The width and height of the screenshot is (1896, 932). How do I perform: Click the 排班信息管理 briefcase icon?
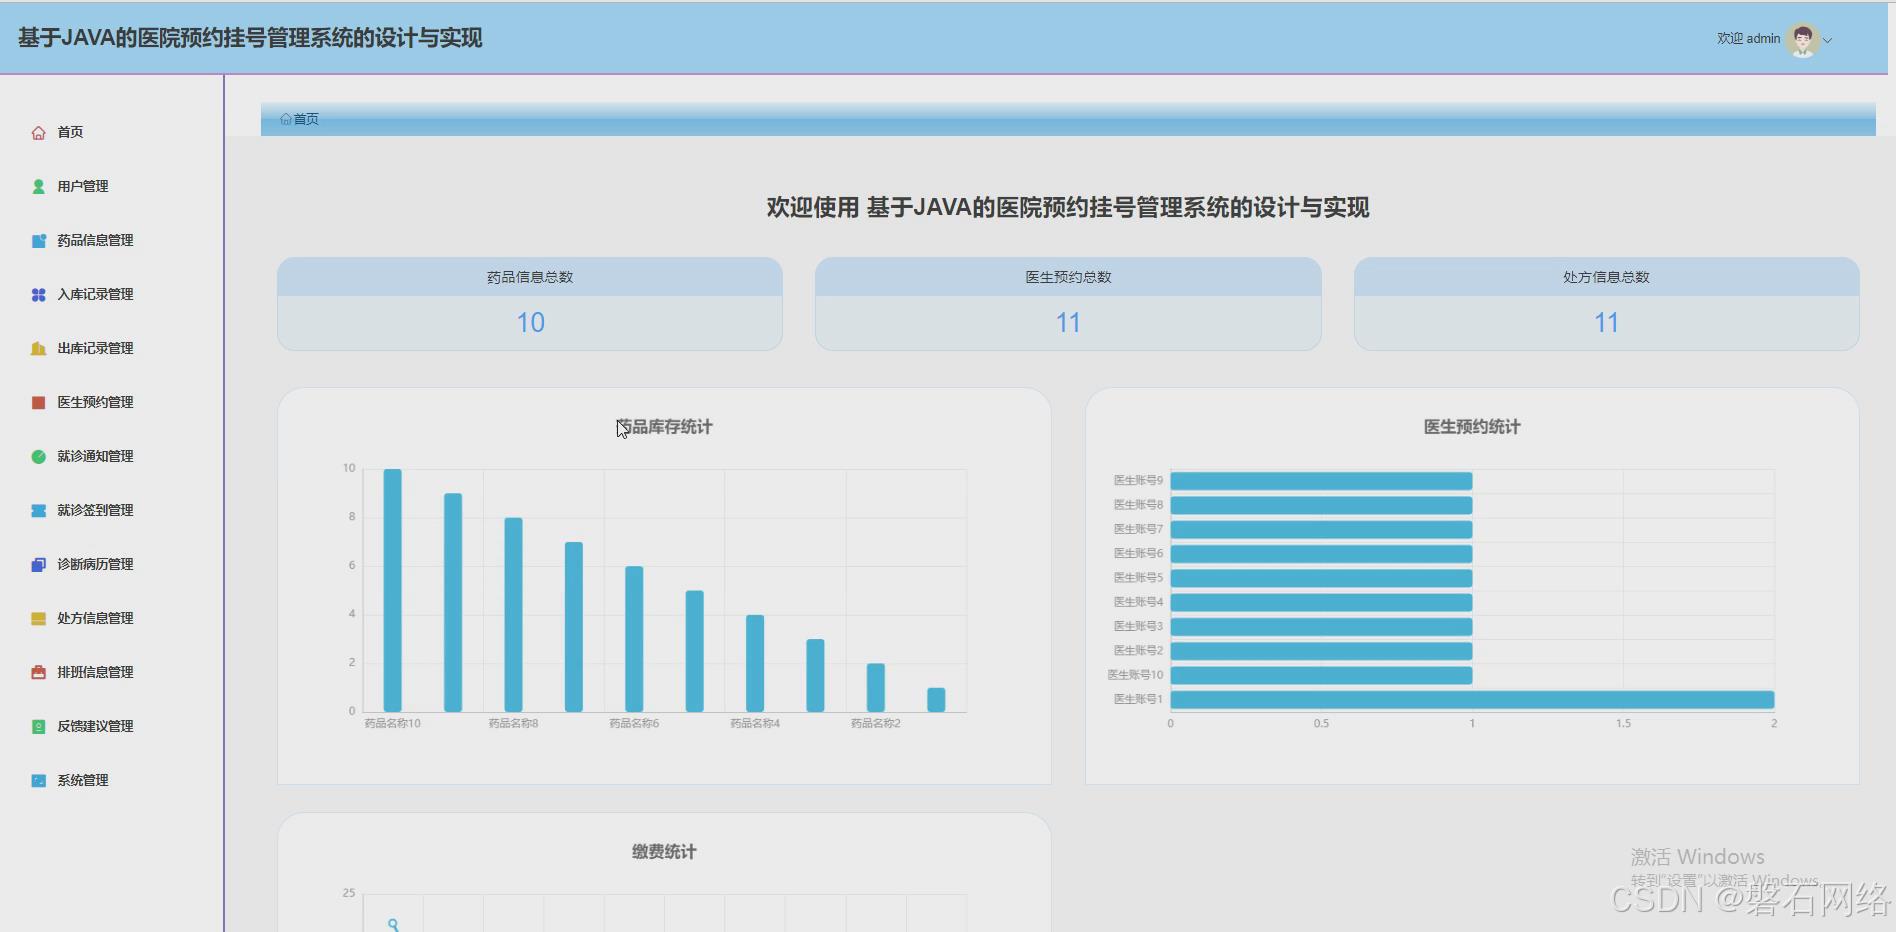pos(38,673)
